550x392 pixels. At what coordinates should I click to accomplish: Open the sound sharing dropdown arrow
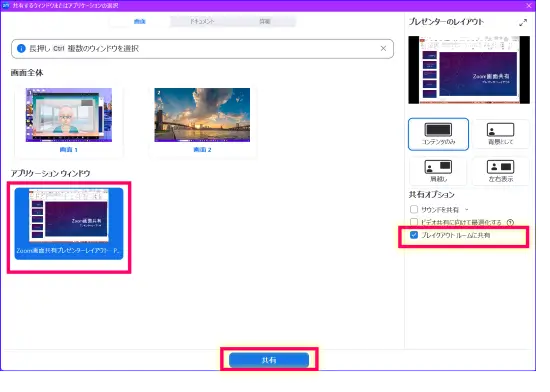pos(467,209)
